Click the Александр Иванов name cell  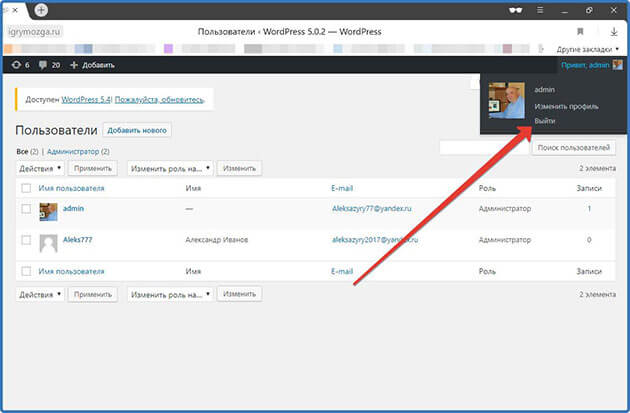pos(217,239)
